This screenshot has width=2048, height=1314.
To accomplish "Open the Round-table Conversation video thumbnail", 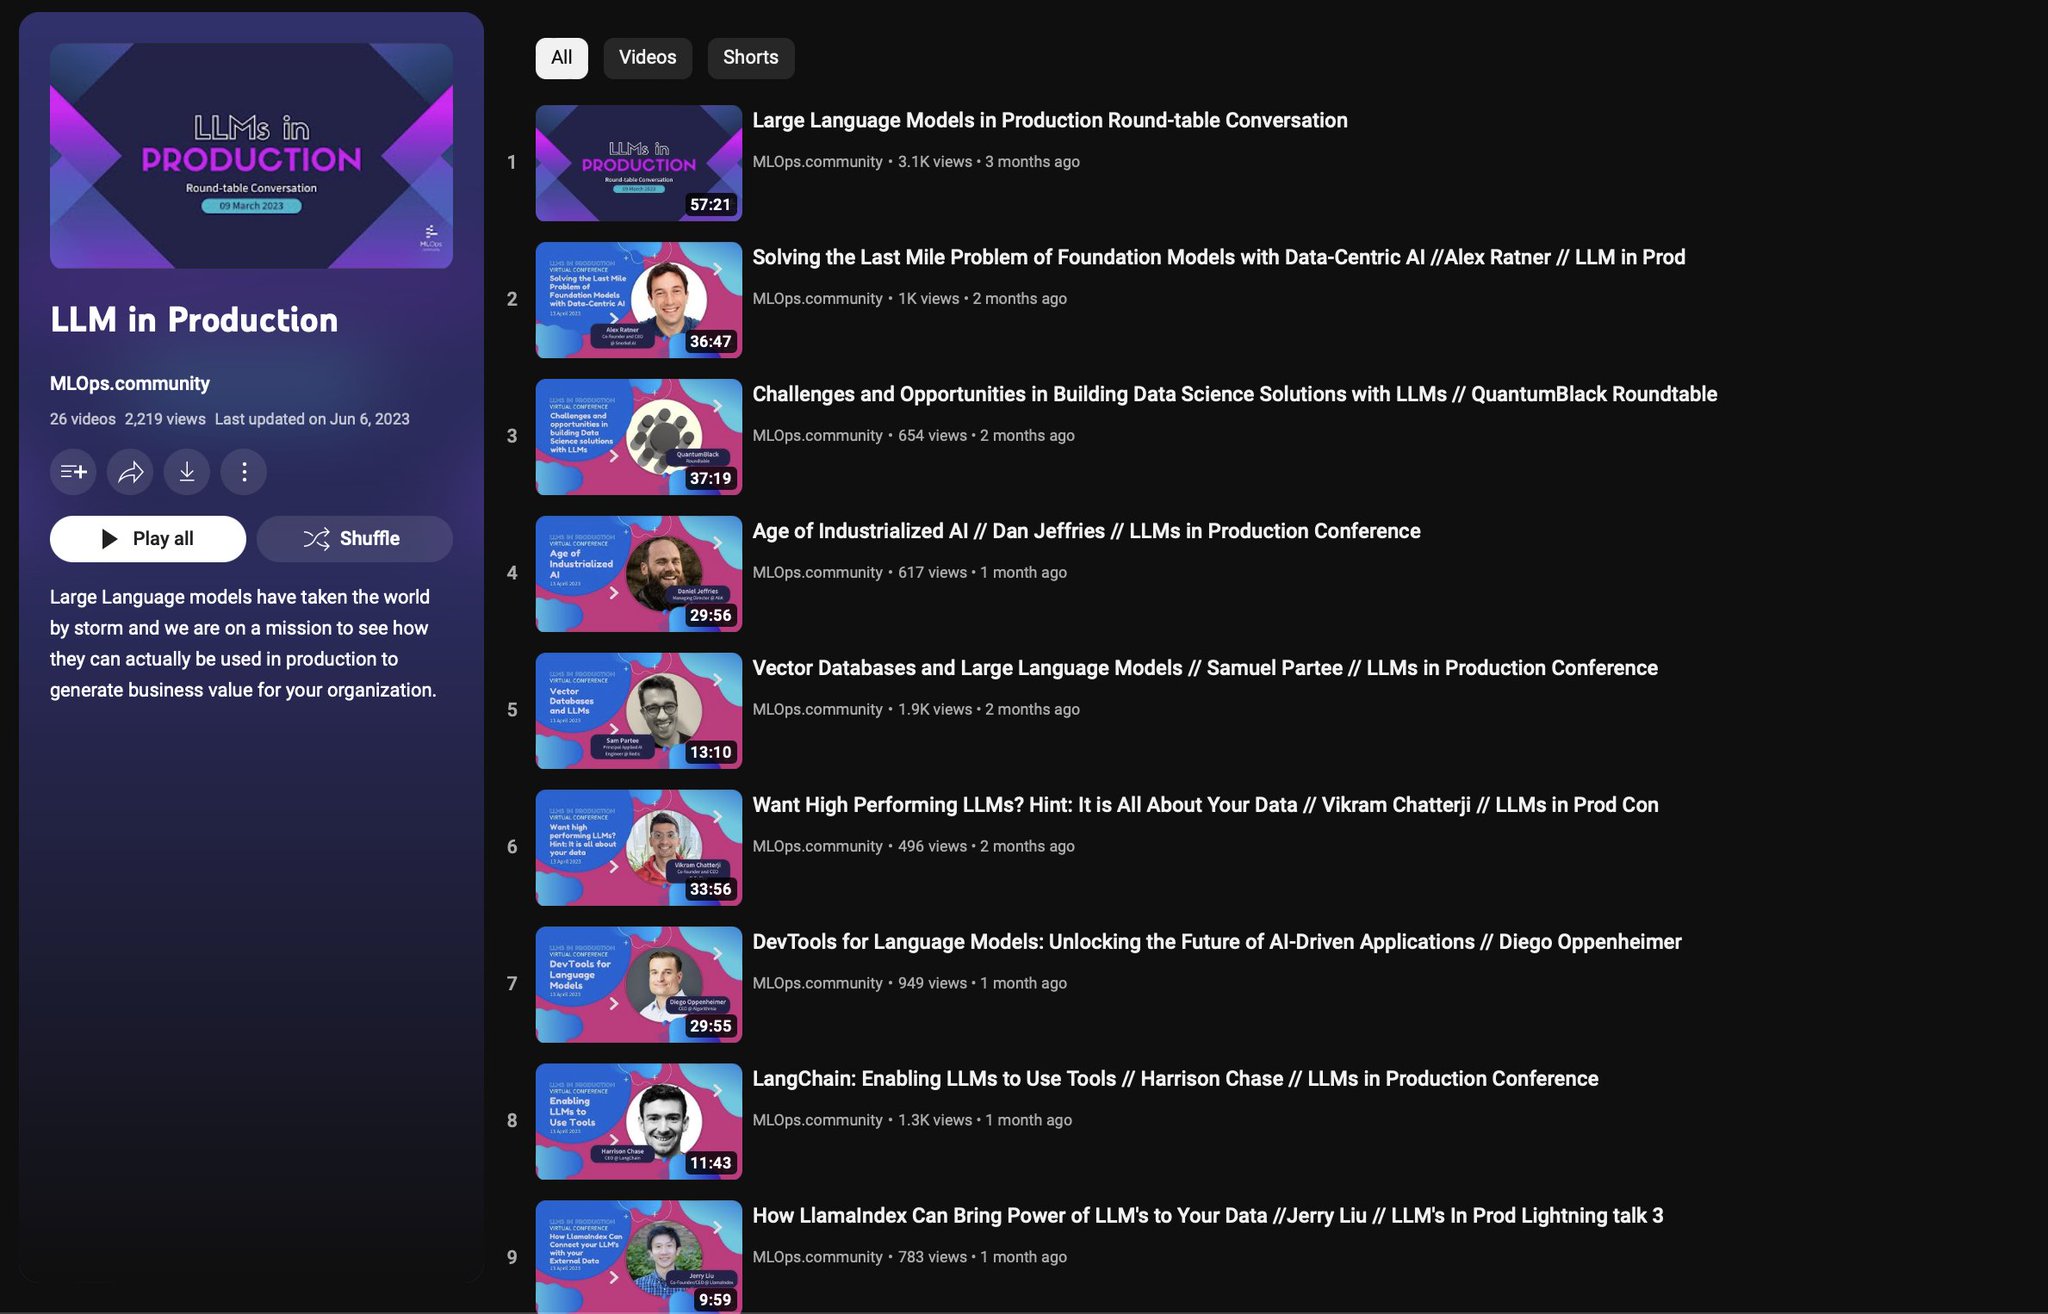I will [638, 163].
